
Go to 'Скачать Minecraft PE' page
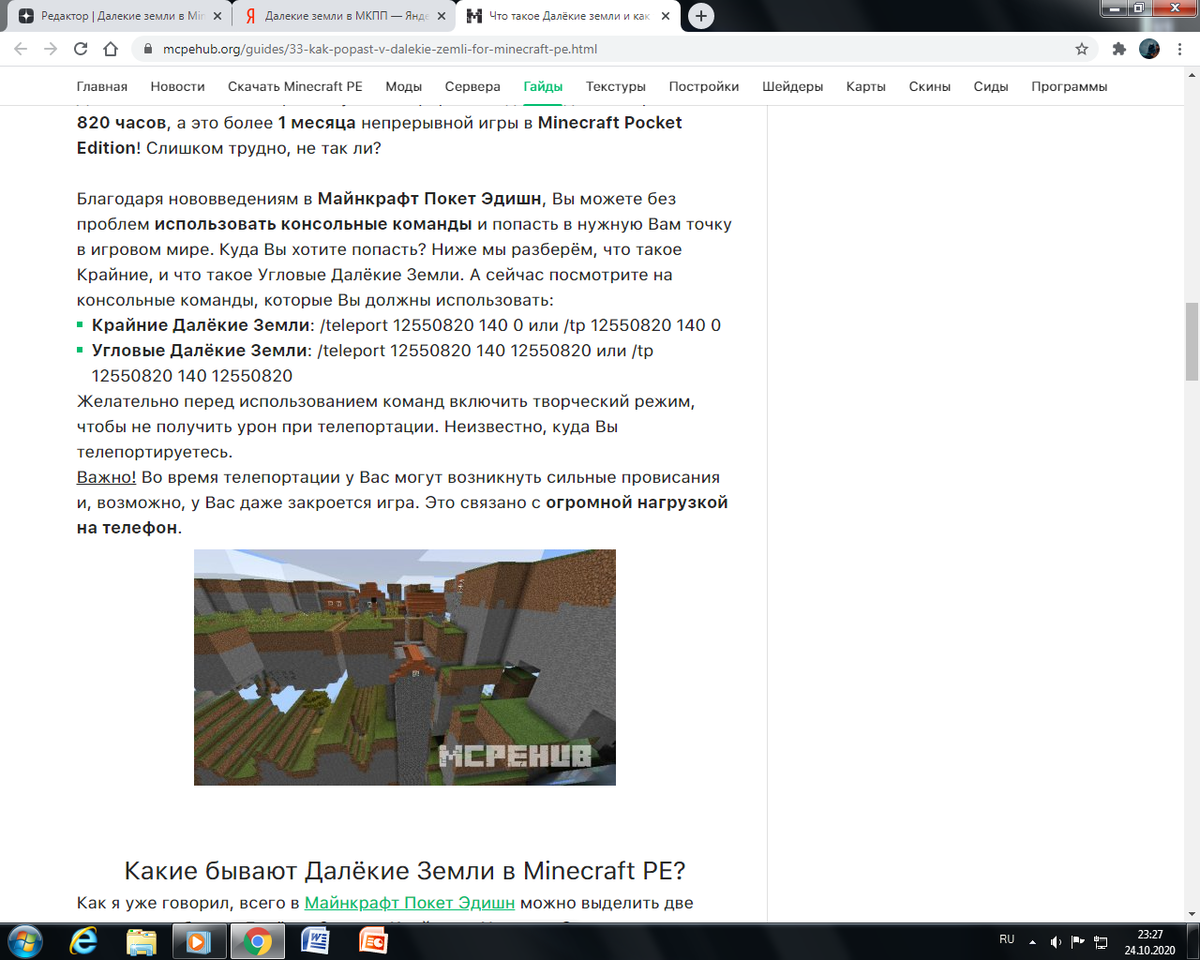point(295,87)
